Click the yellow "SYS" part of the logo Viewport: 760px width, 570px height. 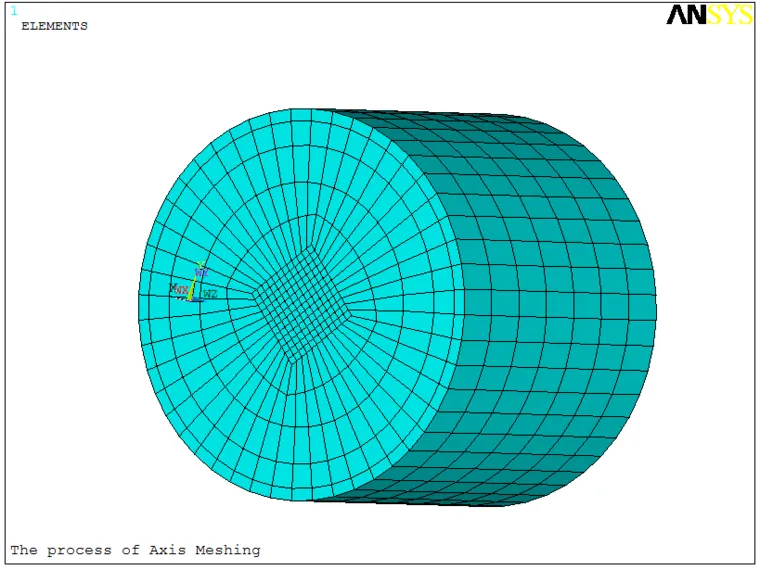click(x=731, y=15)
